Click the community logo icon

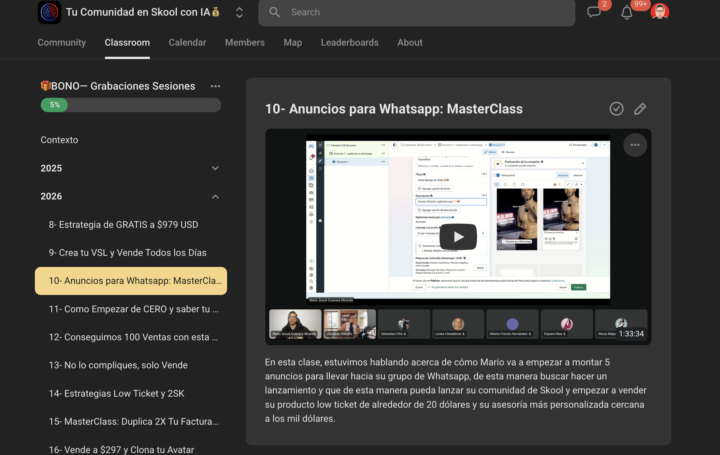(x=49, y=12)
